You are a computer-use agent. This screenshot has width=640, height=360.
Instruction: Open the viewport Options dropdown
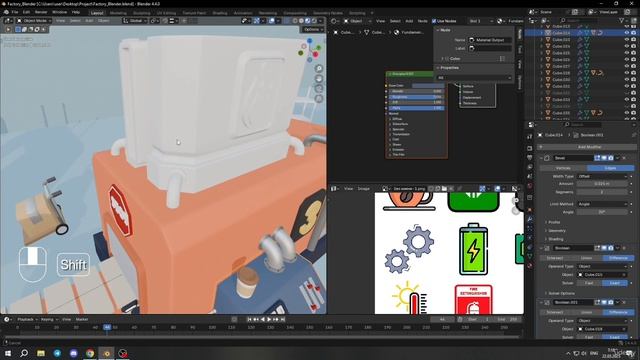(x=313, y=29)
